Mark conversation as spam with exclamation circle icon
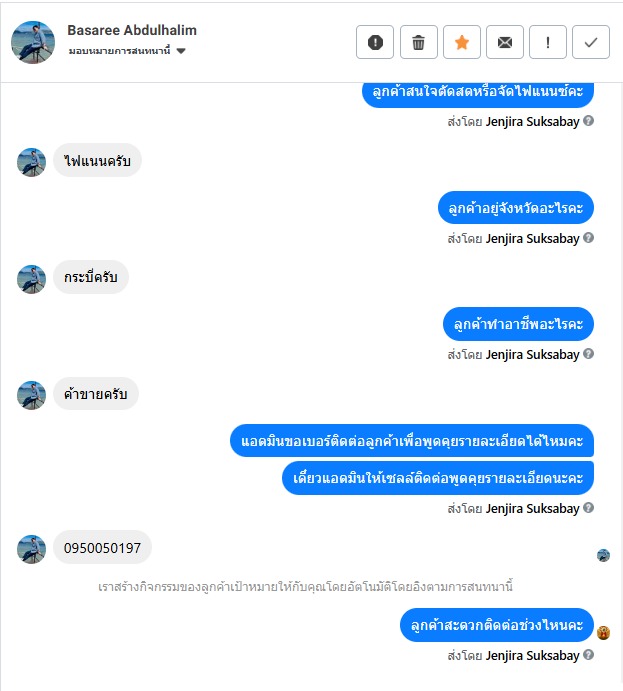The width and height of the screenshot is (623, 691). point(375,42)
